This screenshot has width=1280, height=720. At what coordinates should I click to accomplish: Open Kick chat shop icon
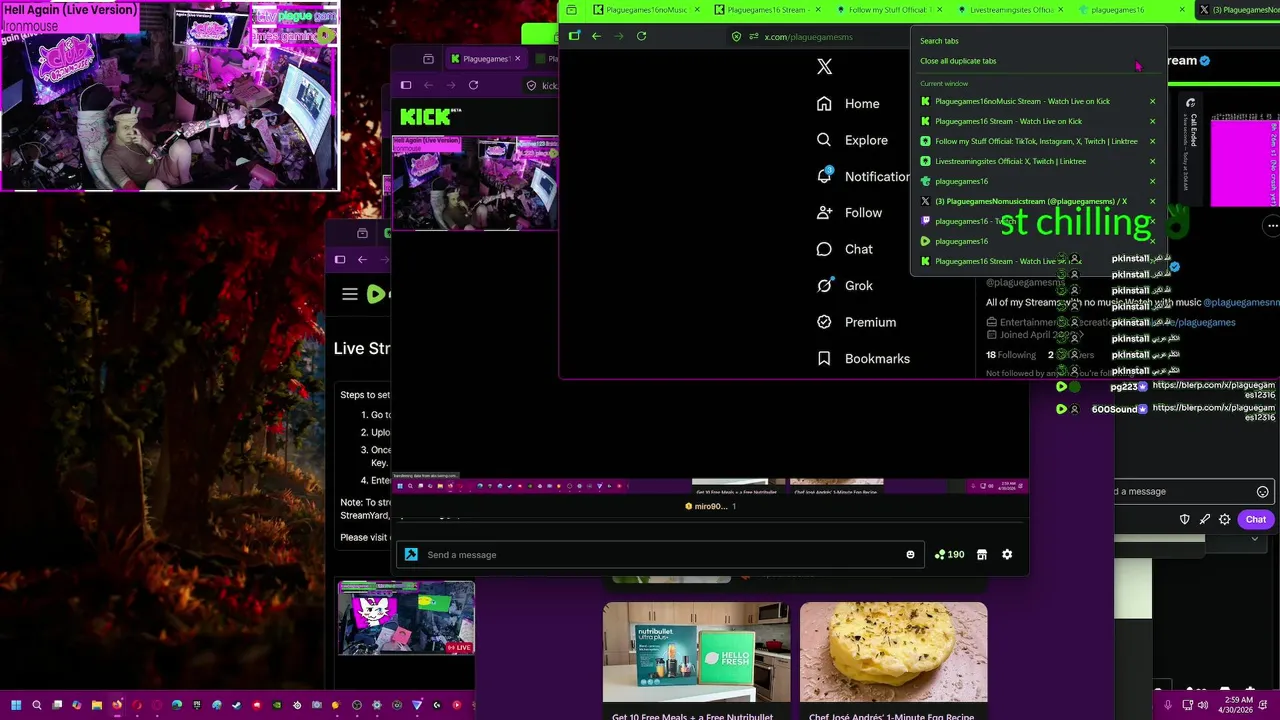coord(982,555)
